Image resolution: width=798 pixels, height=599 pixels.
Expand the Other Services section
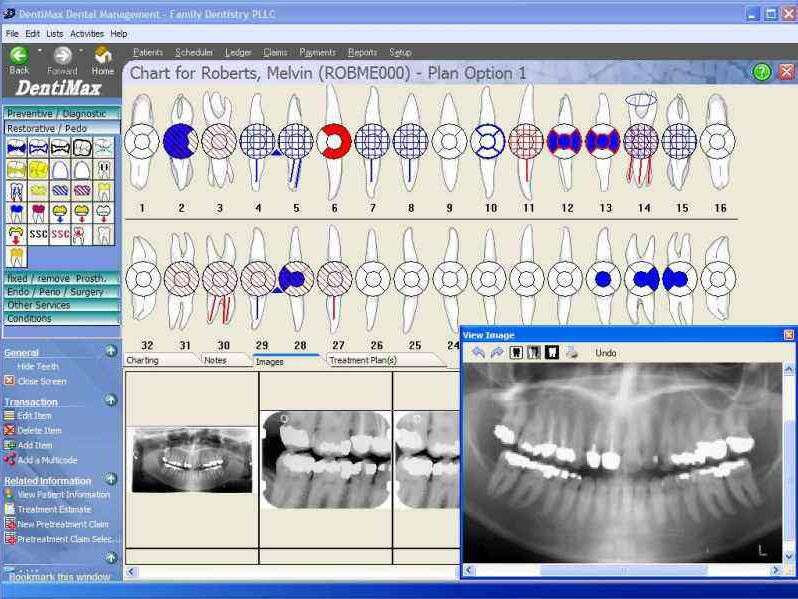pyautogui.click(x=62, y=305)
